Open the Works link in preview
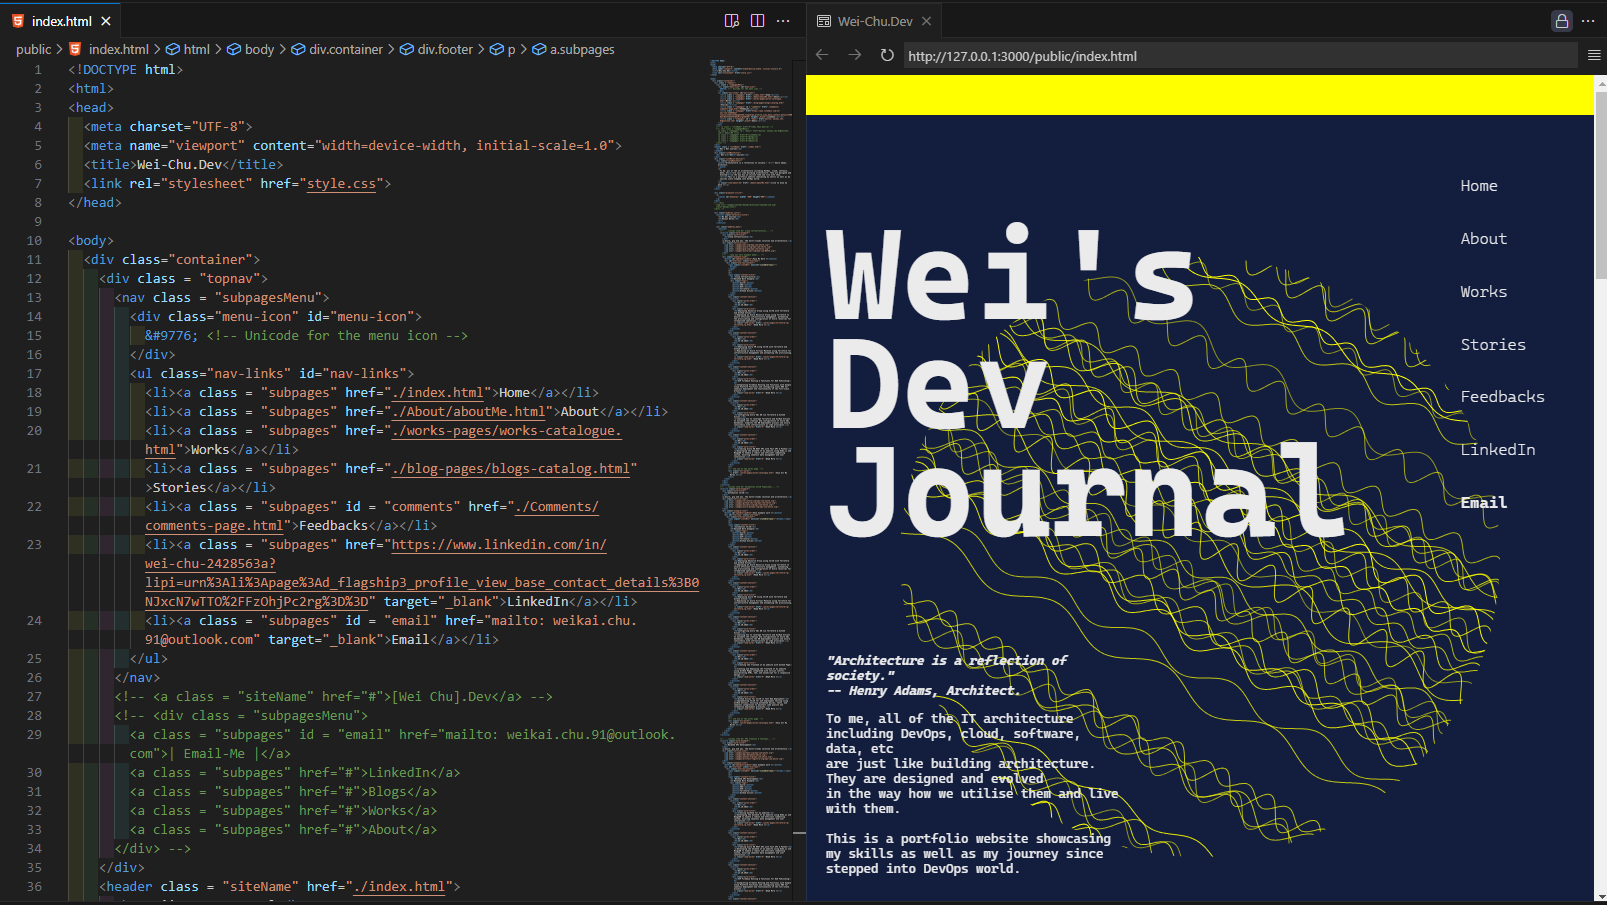The height and width of the screenshot is (905, 1607). (1483, 292)
